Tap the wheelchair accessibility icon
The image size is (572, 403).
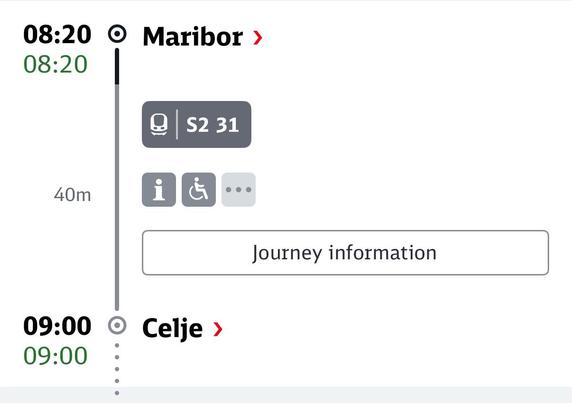pos(198,190)
